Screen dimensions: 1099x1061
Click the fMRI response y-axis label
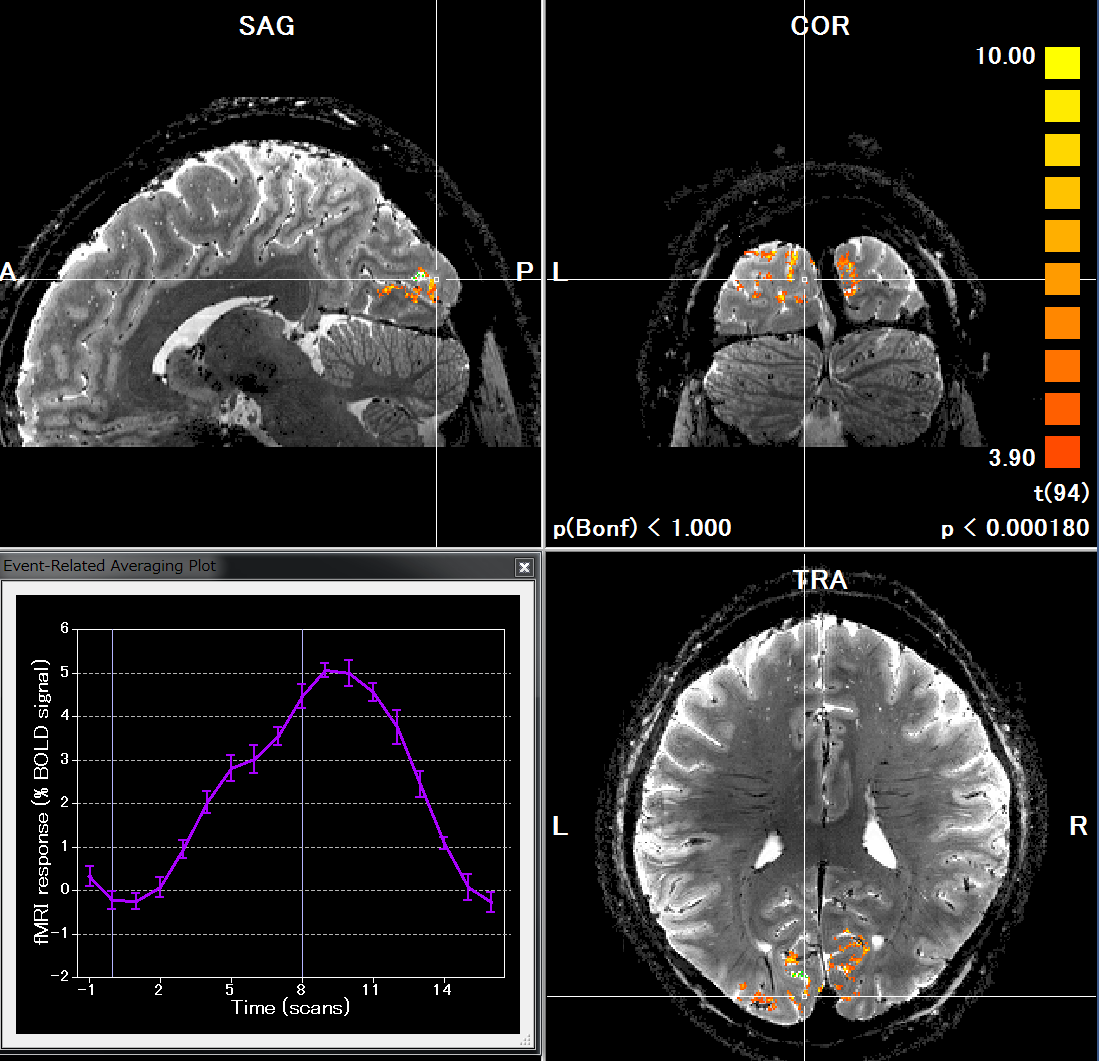40,803
